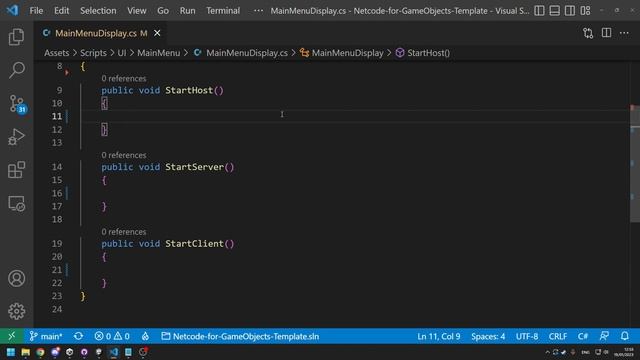This screenshot has height=360, width=640.
Task: Show hidden menus via title bar ellipsis
Action: (x=258, y=11)
